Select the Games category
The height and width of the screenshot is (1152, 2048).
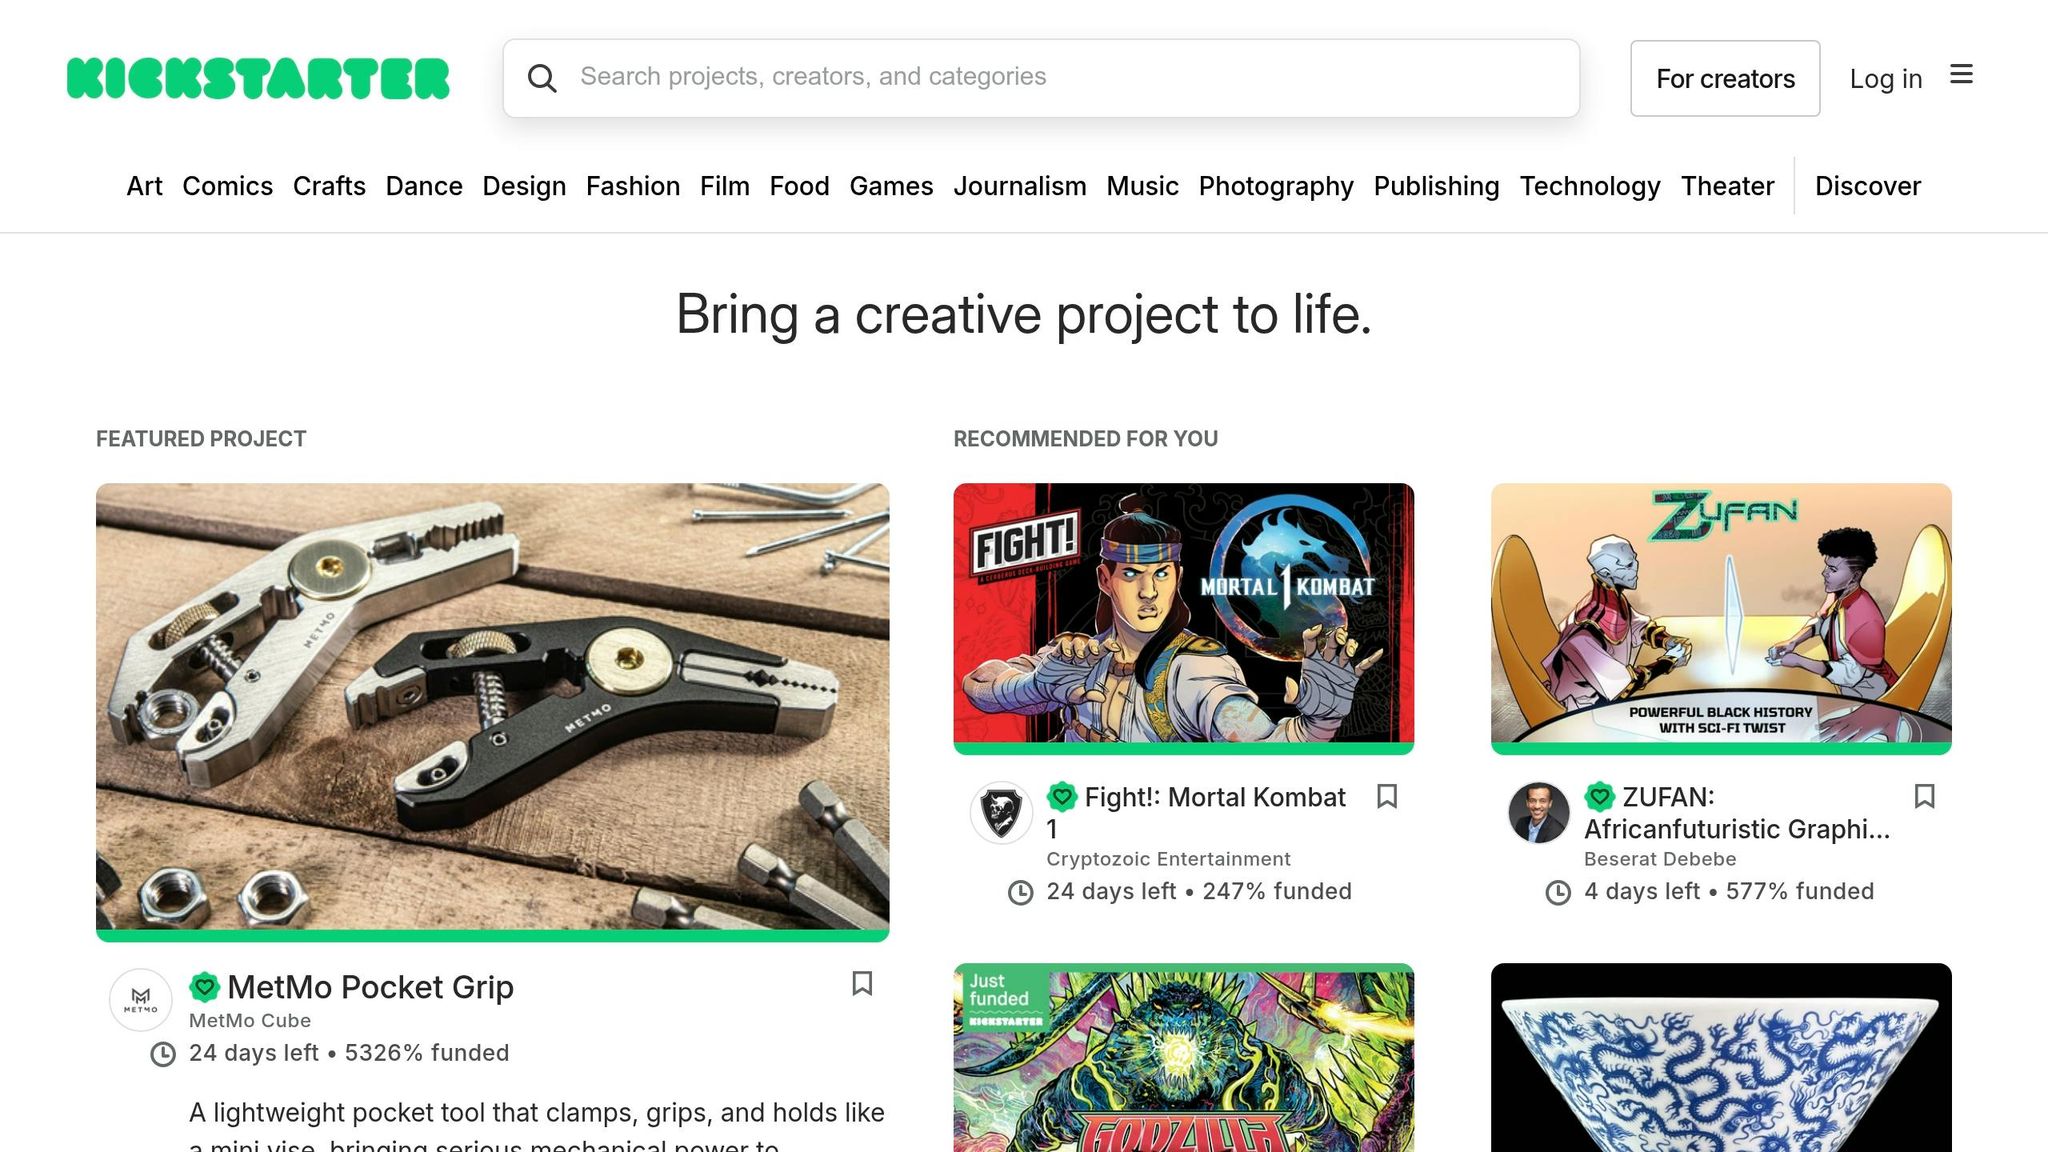point(891,186)
